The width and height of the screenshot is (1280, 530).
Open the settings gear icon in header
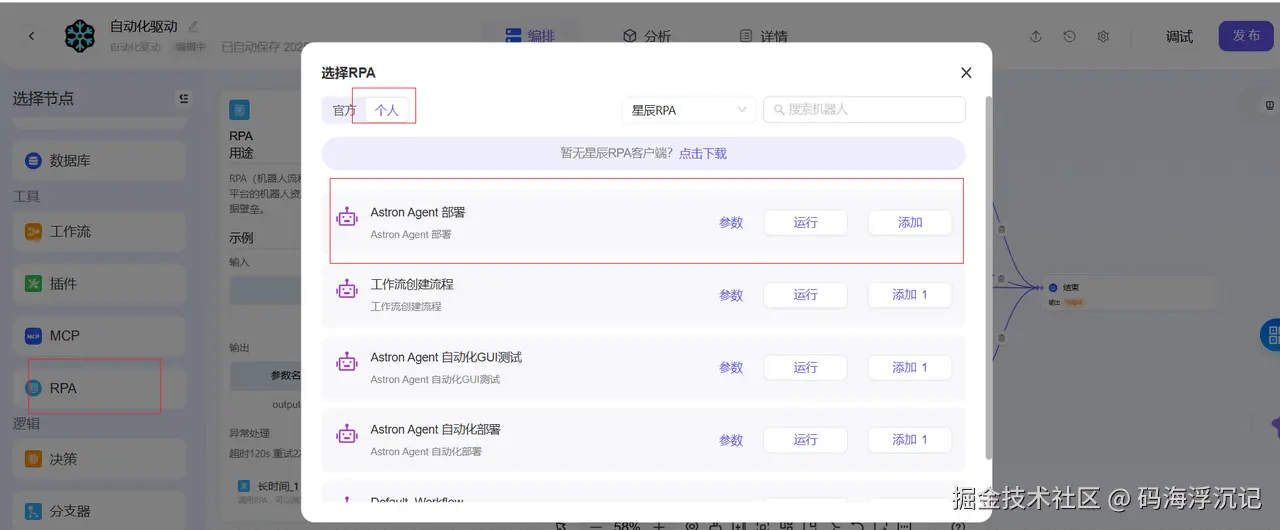1103,36
